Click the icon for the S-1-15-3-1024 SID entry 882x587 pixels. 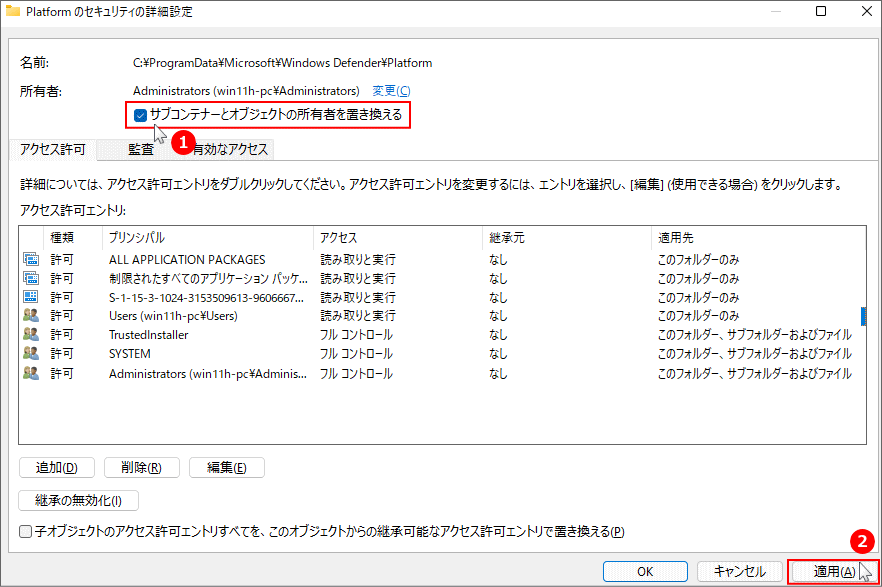pyautogui.click(x=31, y=297)
